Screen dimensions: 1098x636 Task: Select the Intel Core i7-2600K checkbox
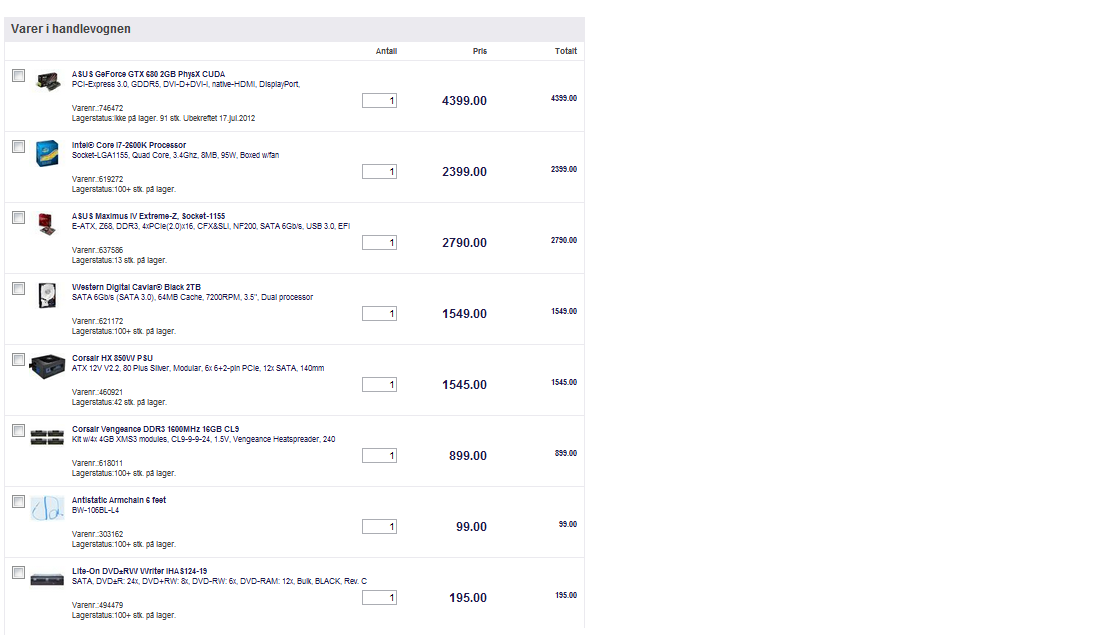pos(18,146)
